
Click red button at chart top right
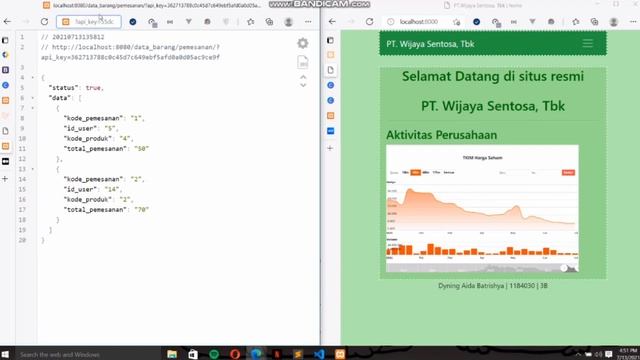pyautogui.click(x=568, y=173)
